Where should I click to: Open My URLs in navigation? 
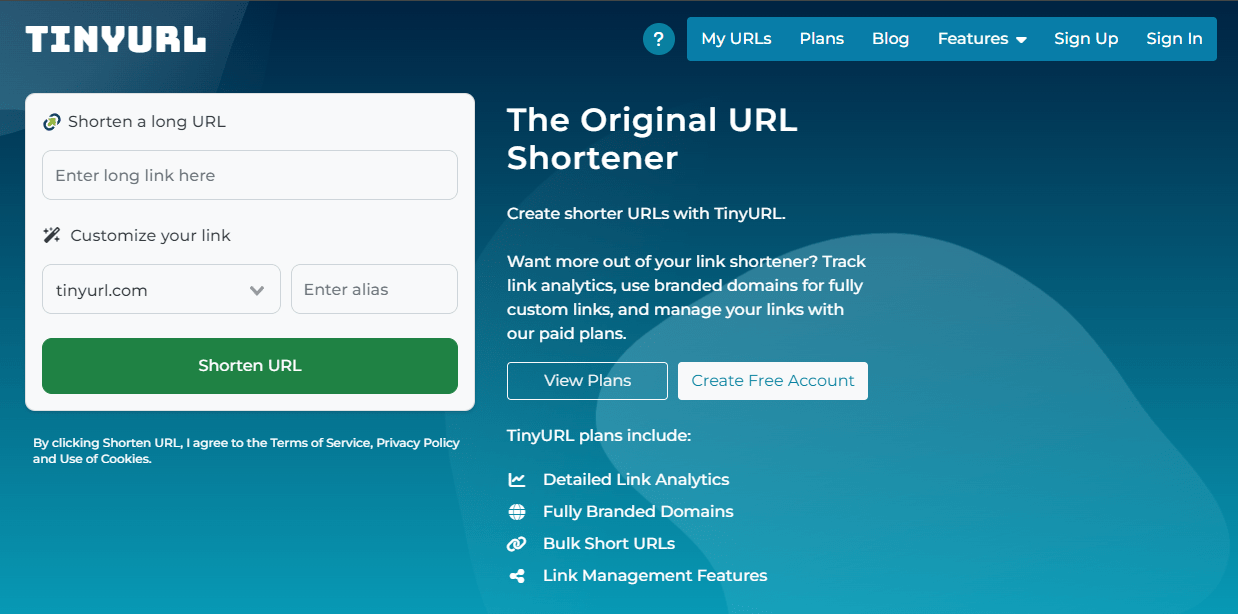point(736,39)
